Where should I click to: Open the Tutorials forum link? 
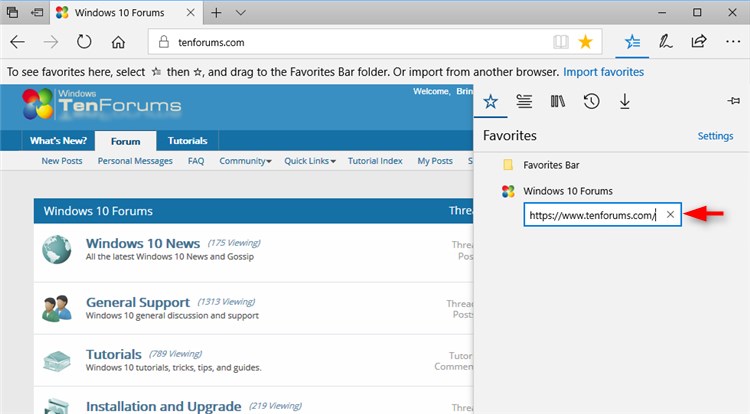[x=113, y=354]
